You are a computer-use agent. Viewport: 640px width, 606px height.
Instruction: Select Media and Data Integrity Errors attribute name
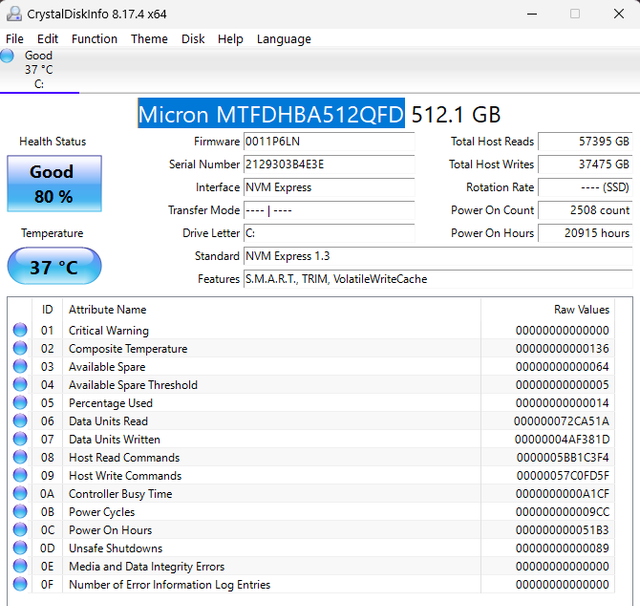[147, 567]
